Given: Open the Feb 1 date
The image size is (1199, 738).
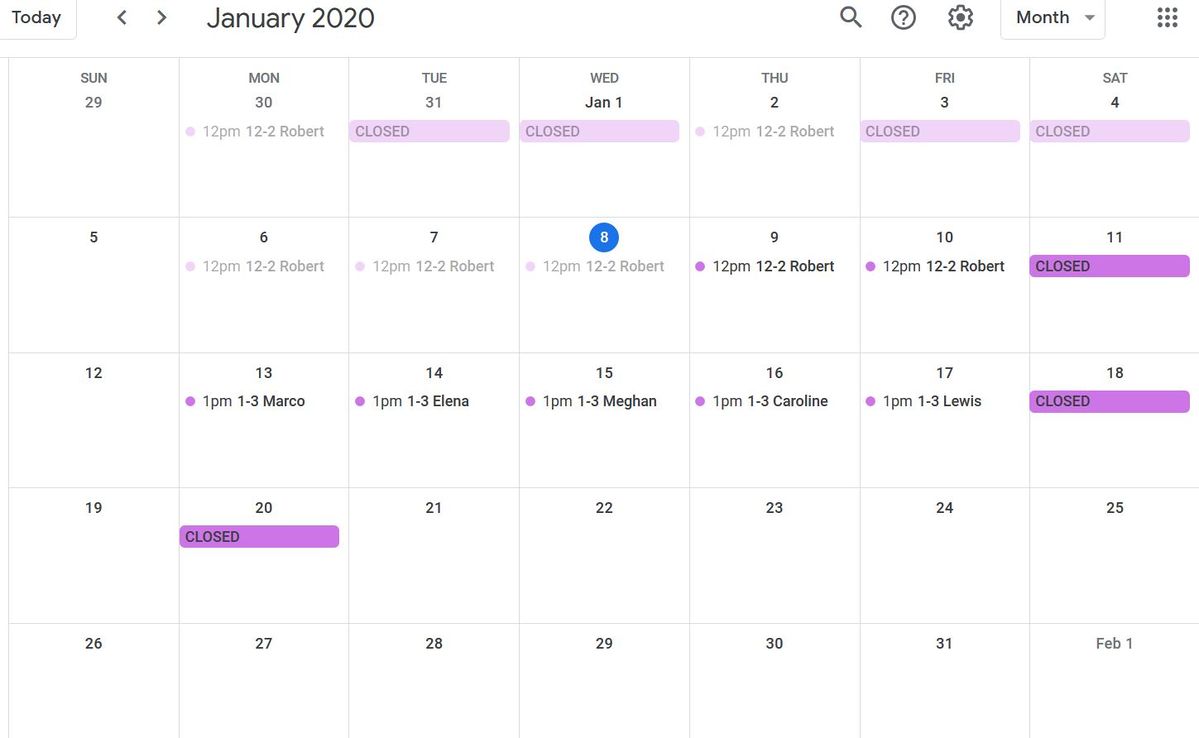Looking at the screenshot, I should click(x=1114, y=643).
